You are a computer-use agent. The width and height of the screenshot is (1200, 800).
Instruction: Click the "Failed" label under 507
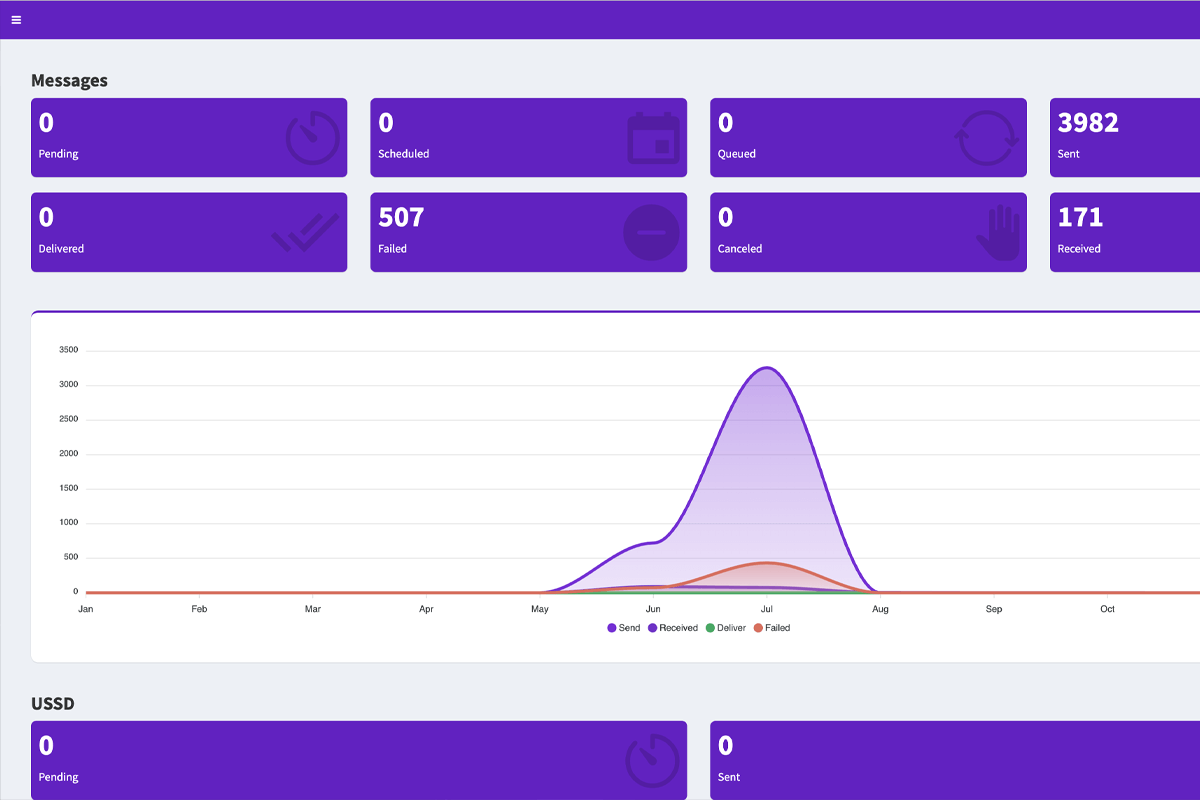[393, 249]
